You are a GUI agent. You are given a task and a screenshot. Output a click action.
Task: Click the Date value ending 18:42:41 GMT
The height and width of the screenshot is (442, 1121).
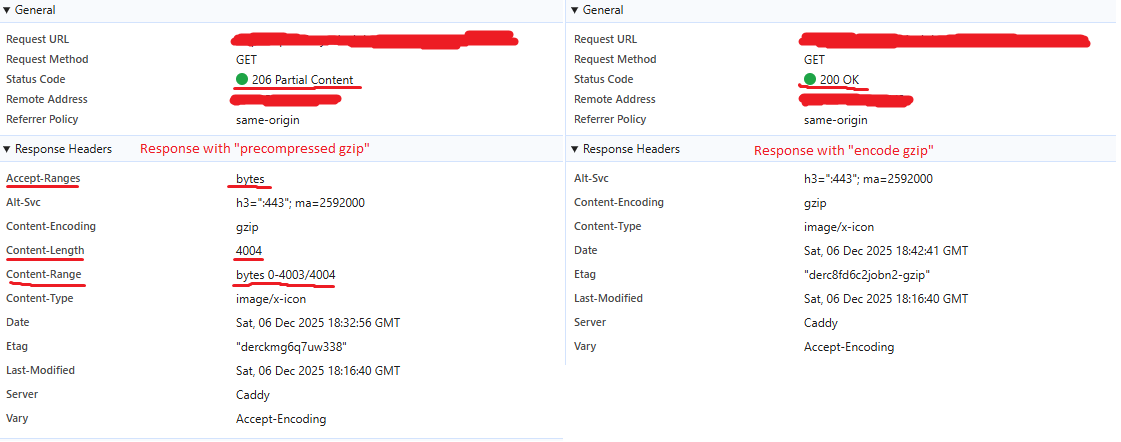(885, 250)
